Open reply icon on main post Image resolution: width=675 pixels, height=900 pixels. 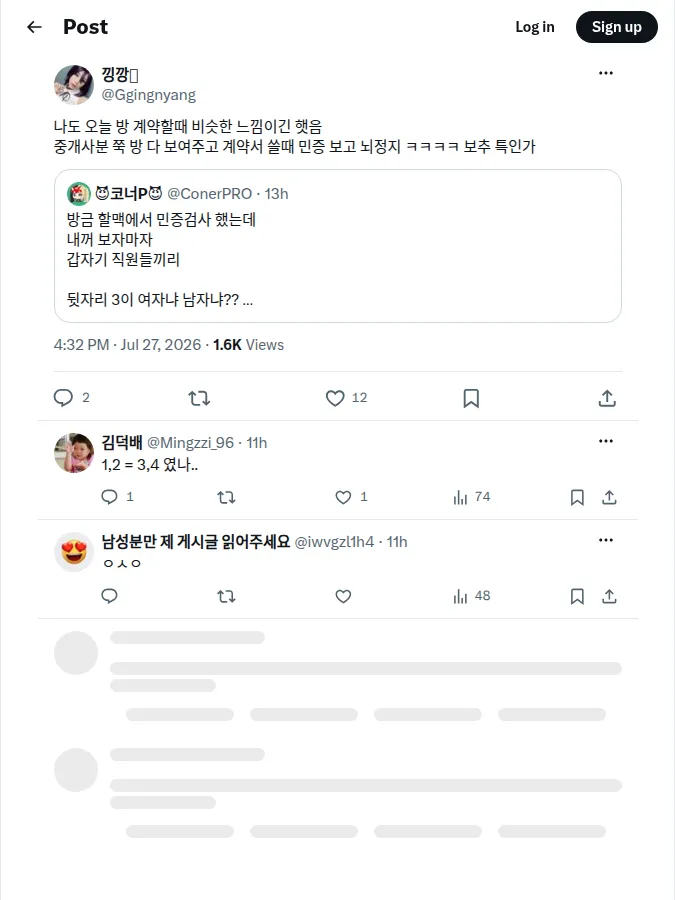click(x=63, y=398)
